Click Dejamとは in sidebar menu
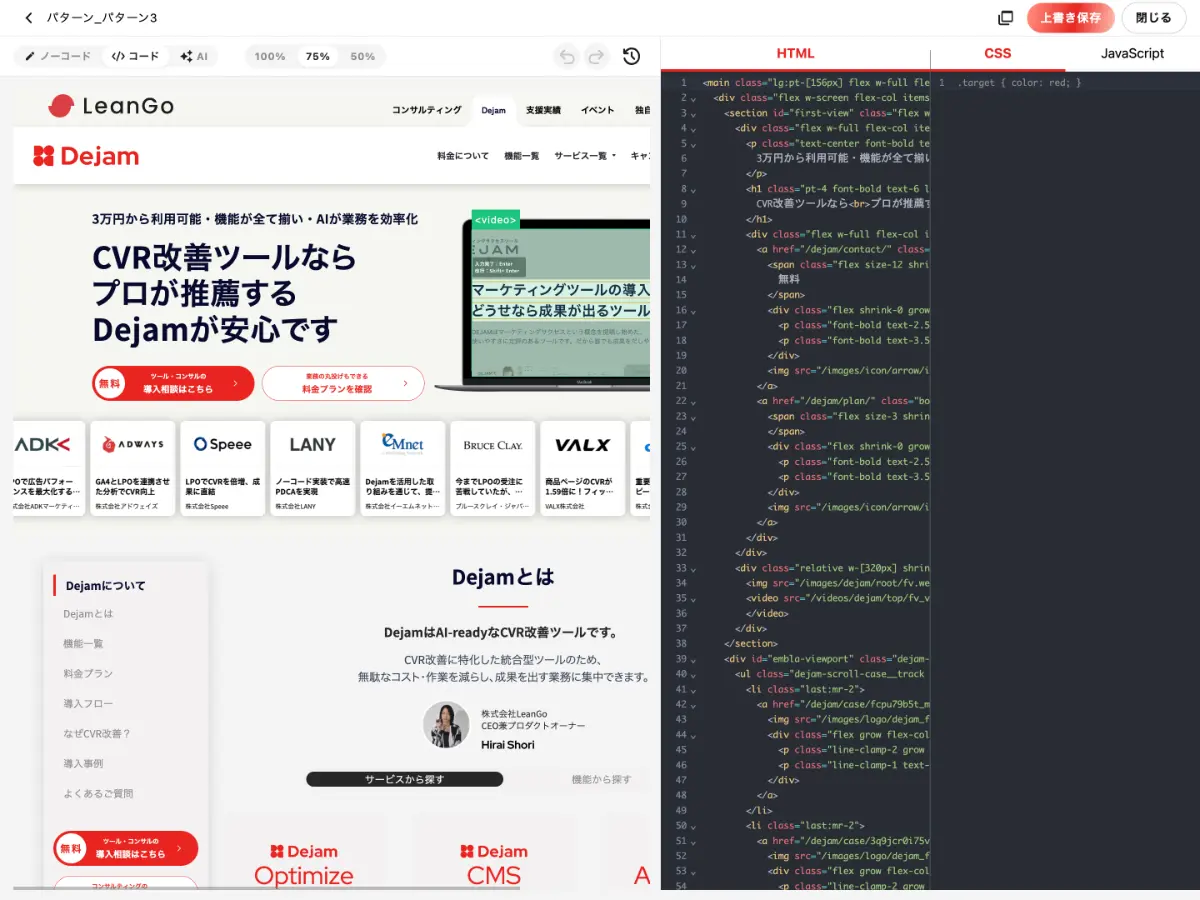The width and height of the screenshot is (1200, 900). pyautogui.click(x=88, y=614)
